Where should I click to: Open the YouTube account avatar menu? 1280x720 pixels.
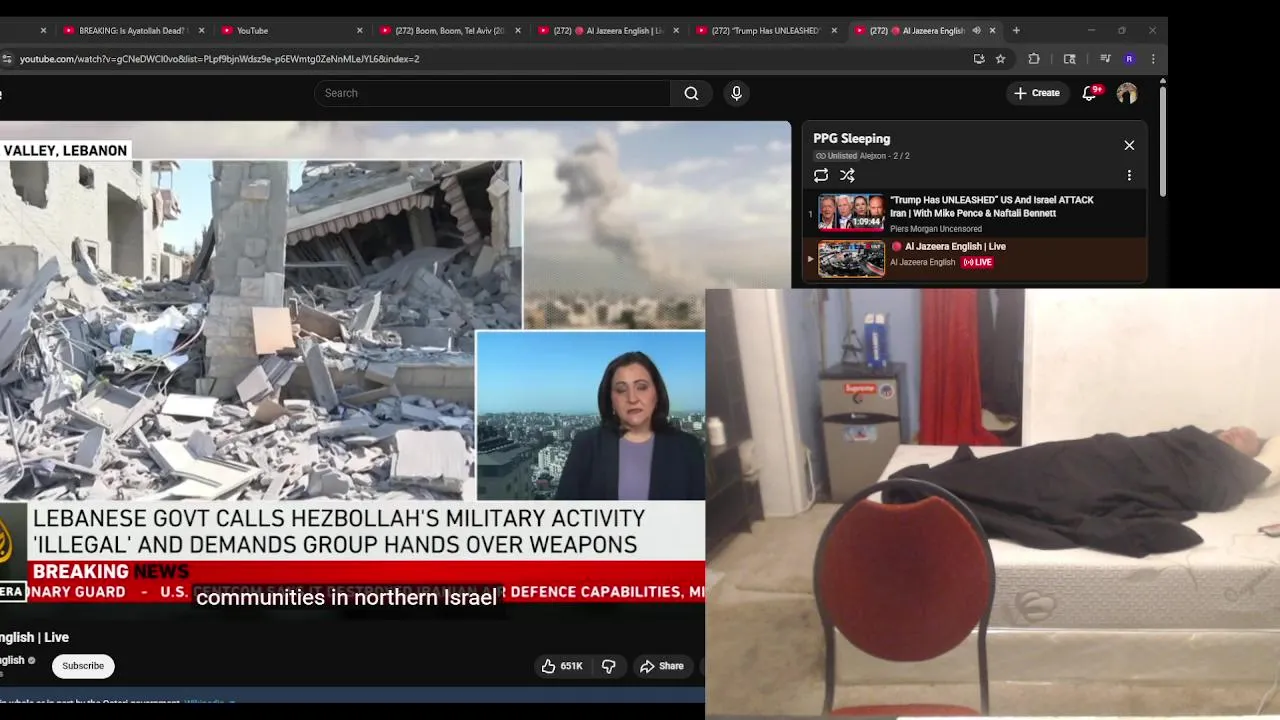[x=1127, y=93]
